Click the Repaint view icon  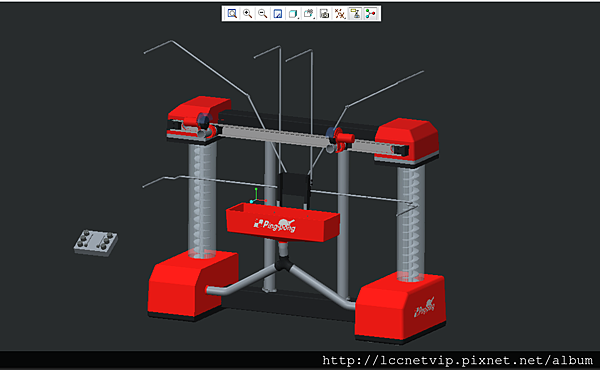278,14
